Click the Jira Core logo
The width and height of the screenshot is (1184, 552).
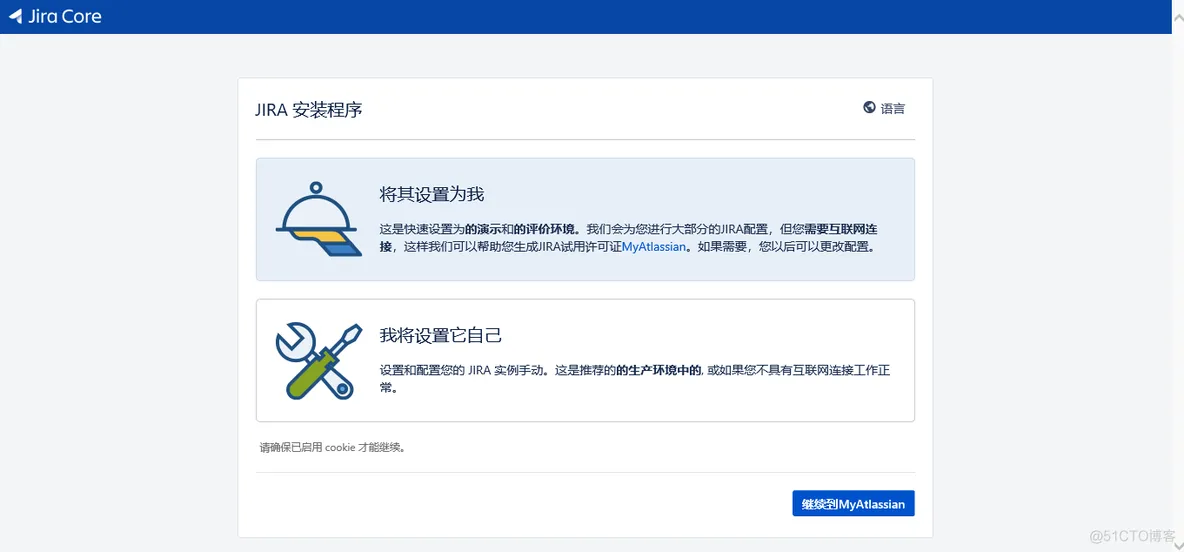click(55, 17)
